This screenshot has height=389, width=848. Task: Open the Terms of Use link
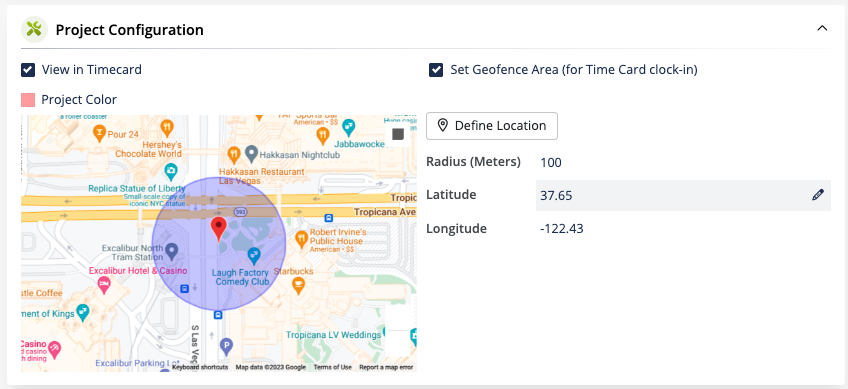tap(333, 367)
